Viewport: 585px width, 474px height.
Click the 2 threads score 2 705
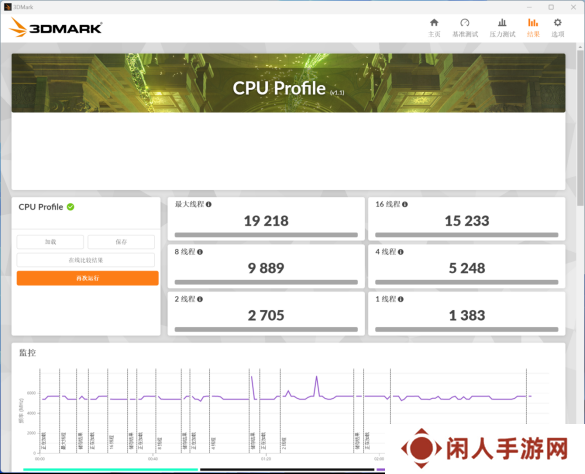click(x=266, y=315)
